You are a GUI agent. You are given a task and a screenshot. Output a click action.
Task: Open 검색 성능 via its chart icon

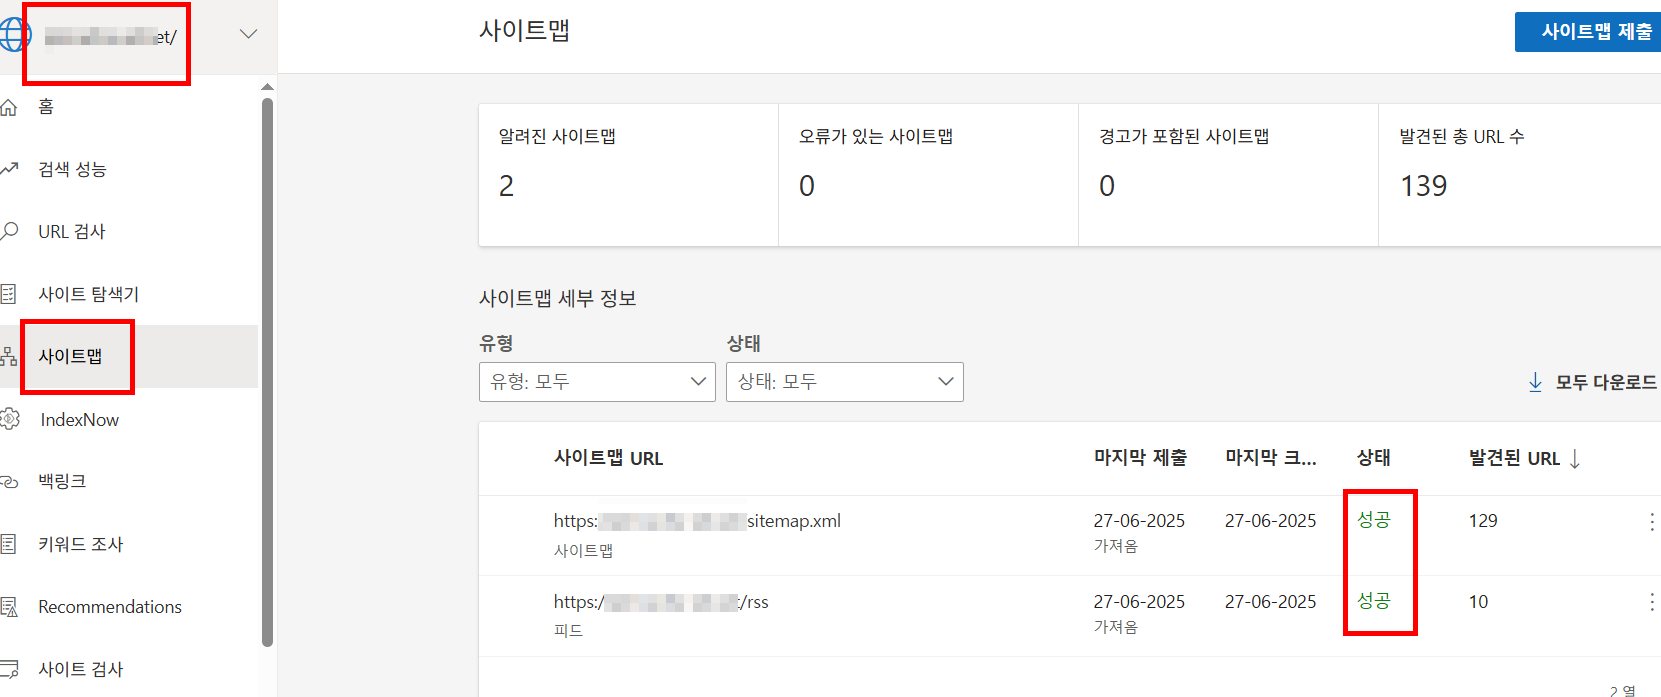point(10,168)
